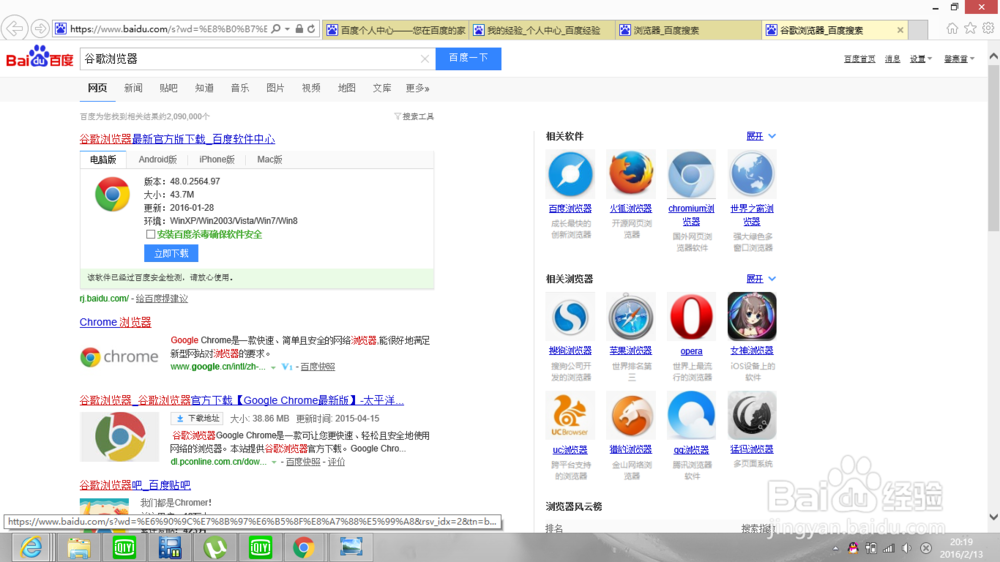The image size is (1000, 562).
Task: Open the Cheetah browser icon
Action: pyautogui.click(x=631, y=415)
